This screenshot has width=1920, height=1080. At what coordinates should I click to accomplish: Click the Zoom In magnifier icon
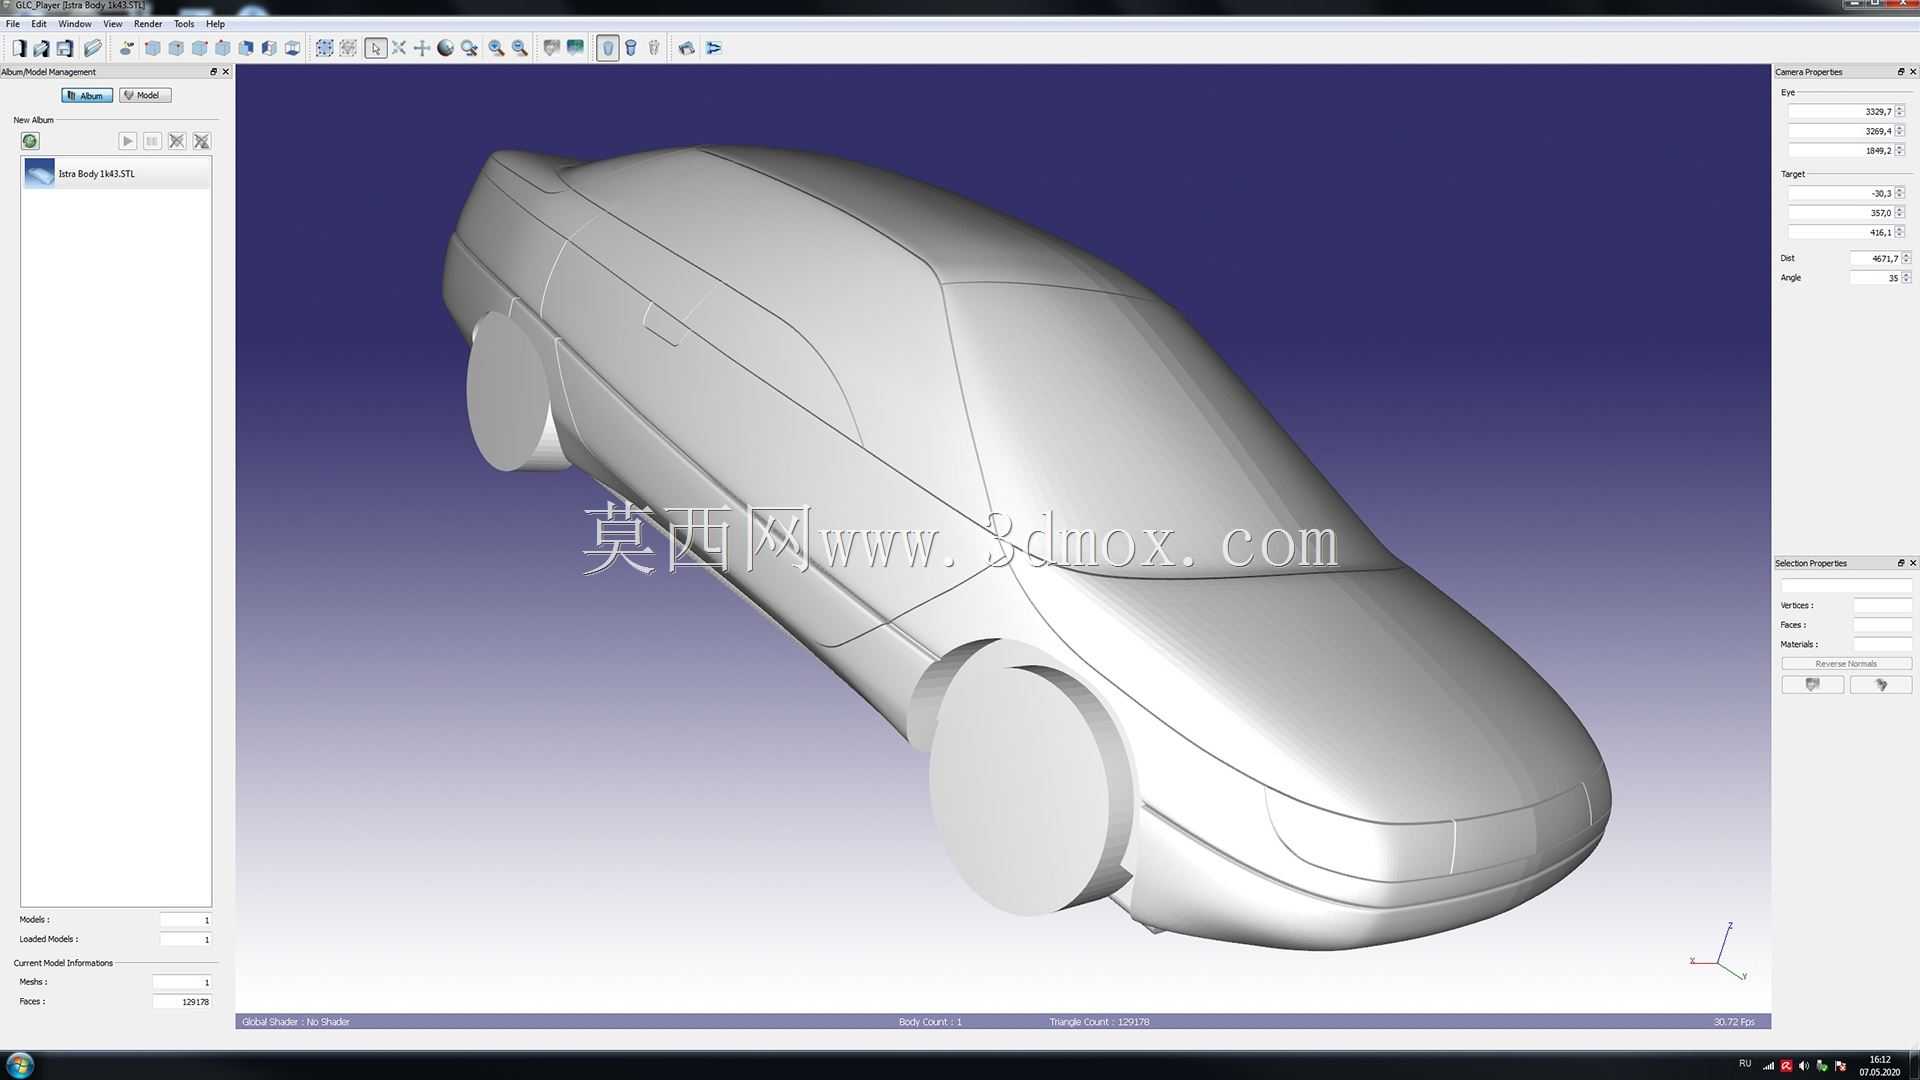(x=497, y=48)
